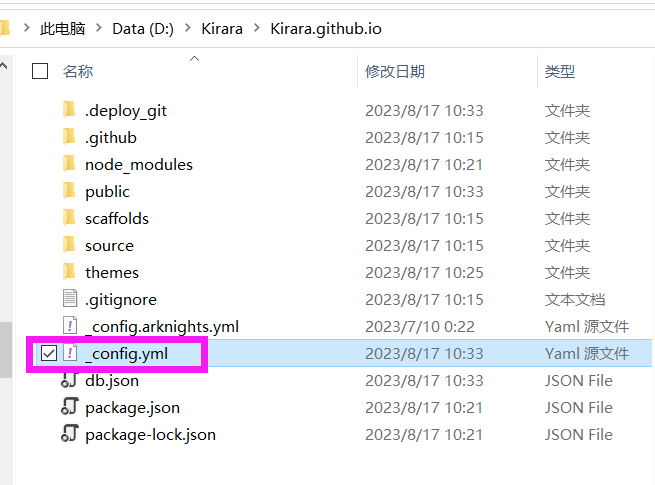Click the db.json file icon
Screen dimensions: 655x485
(69, 380)
